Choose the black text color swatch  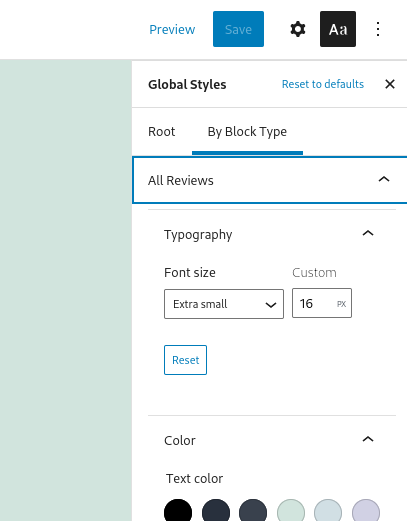point(178,512)
